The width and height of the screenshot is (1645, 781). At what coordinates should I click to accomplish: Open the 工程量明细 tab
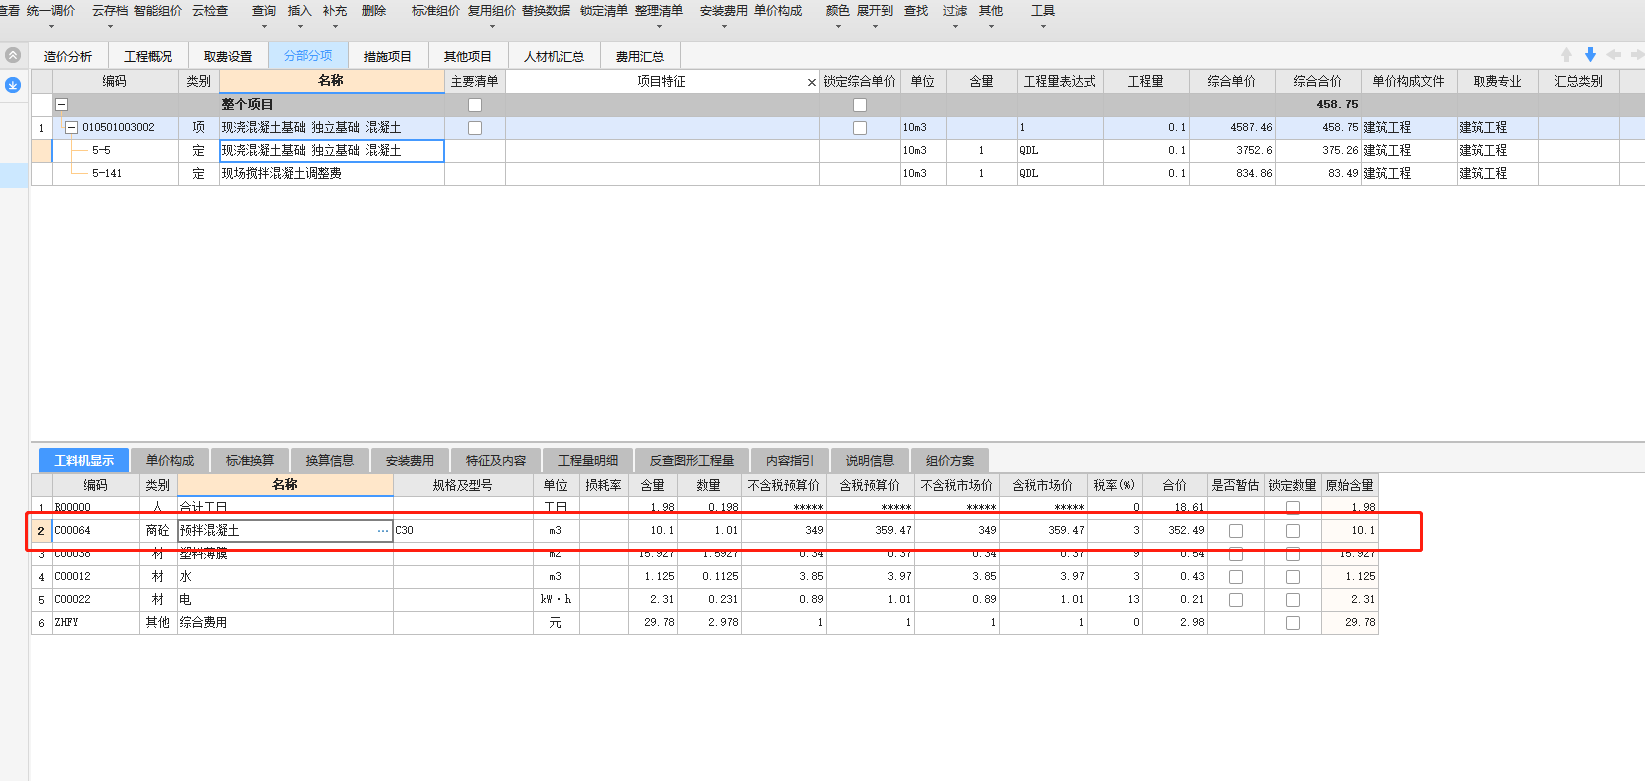pos(588,460)
